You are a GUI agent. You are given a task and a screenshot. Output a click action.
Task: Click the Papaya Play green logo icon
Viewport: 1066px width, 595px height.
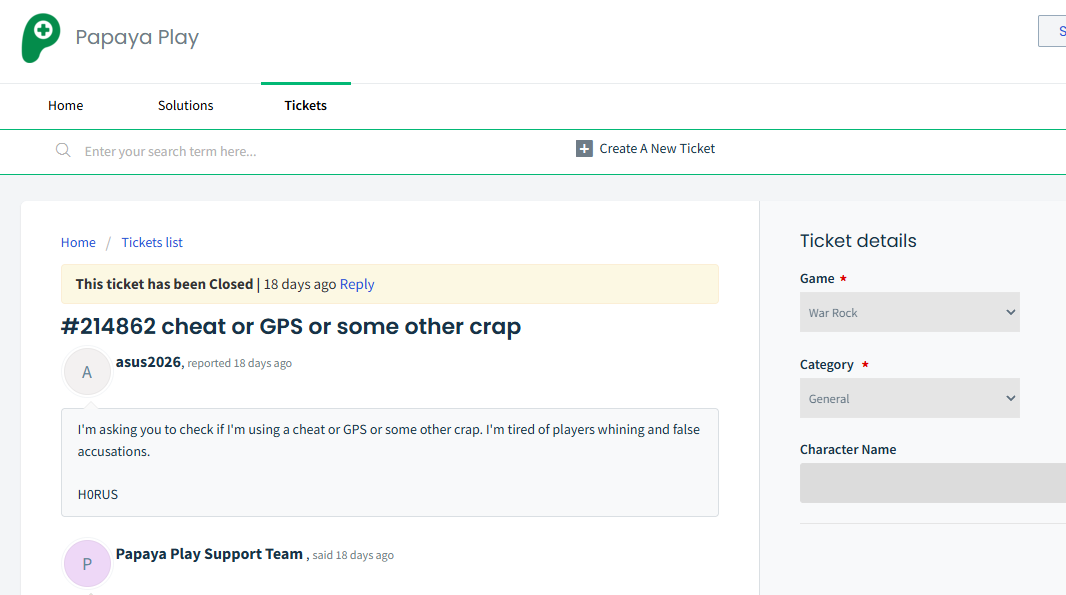(41, 38)
